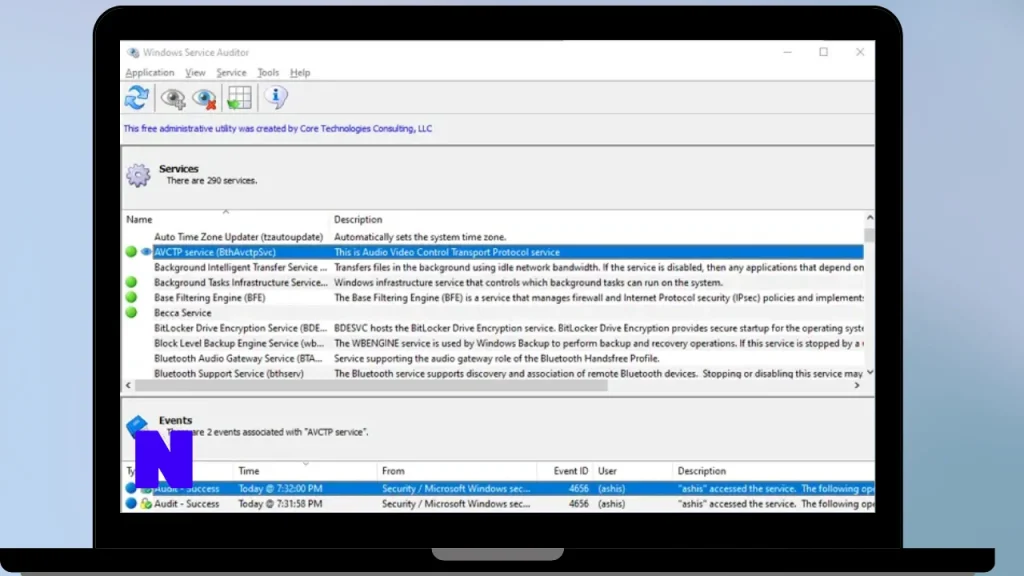Click the services horizontal scrollbar thumb
The image size is (1024, 576).
tap(371, 385)
